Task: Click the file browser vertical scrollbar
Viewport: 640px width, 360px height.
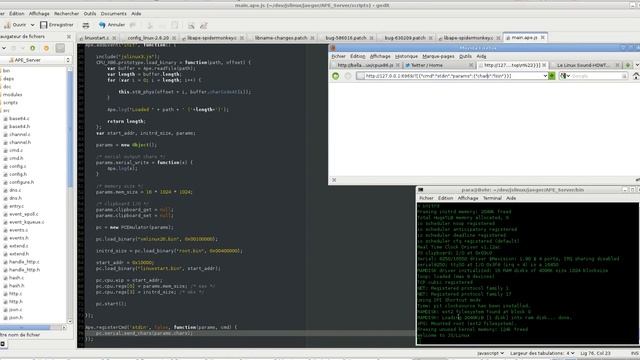Action: (x=70, y=127)
